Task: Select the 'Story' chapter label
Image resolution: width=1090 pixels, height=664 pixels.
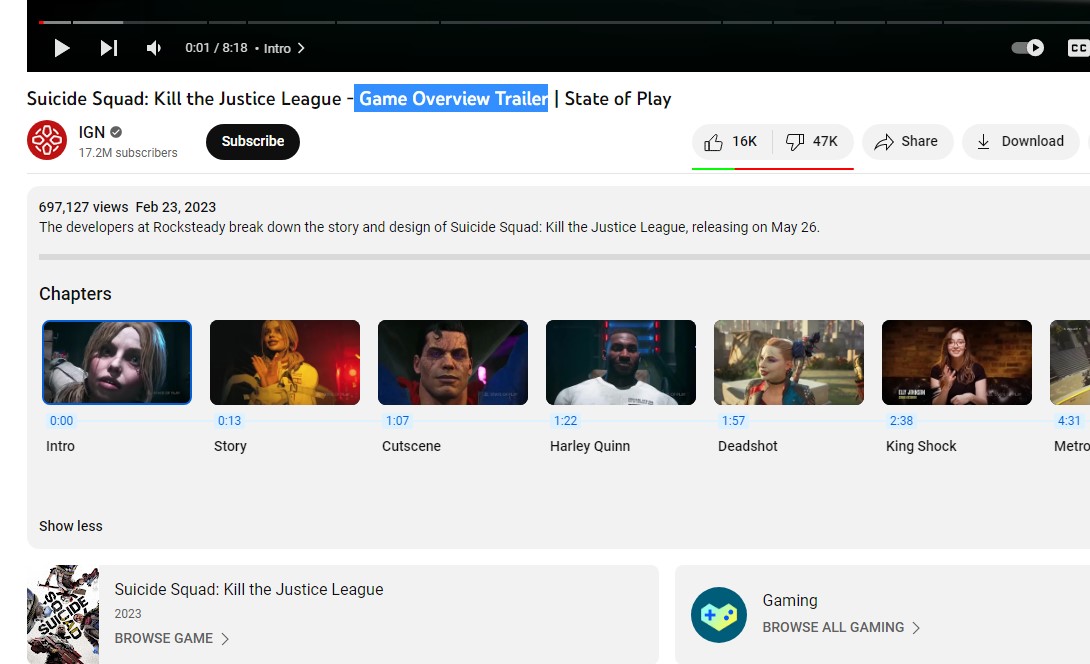Action: (x=230, y=446)
